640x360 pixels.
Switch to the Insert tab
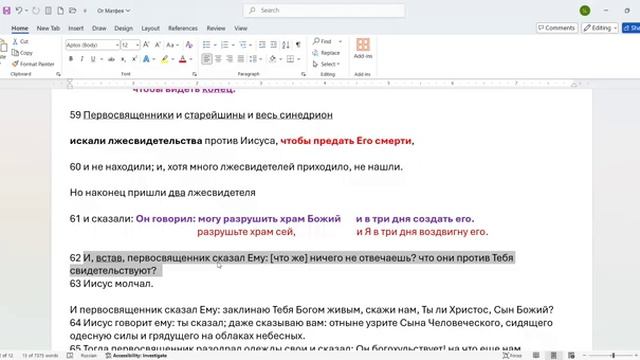point(76,28)
